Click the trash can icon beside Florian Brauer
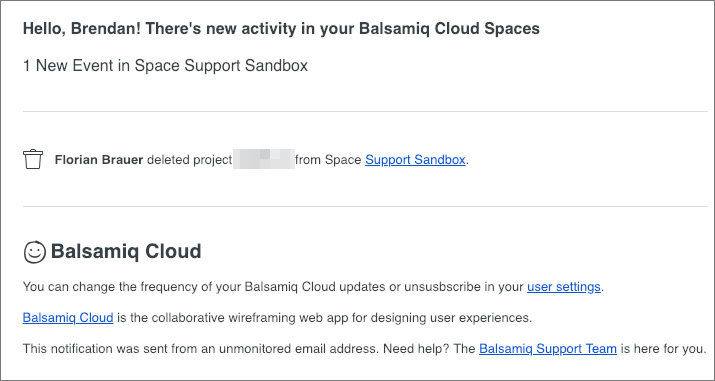 pos(33,160)
